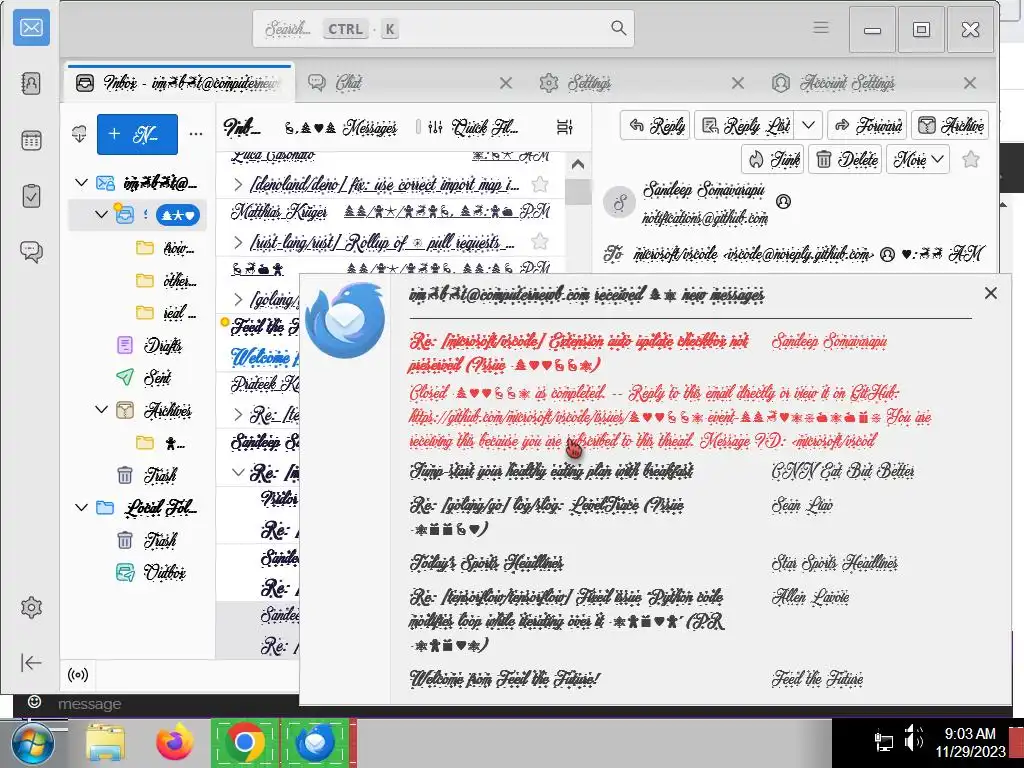This screenshot has width=1024, height=768.
Task: Open the Calendar space
Action: tap(31, 140)
